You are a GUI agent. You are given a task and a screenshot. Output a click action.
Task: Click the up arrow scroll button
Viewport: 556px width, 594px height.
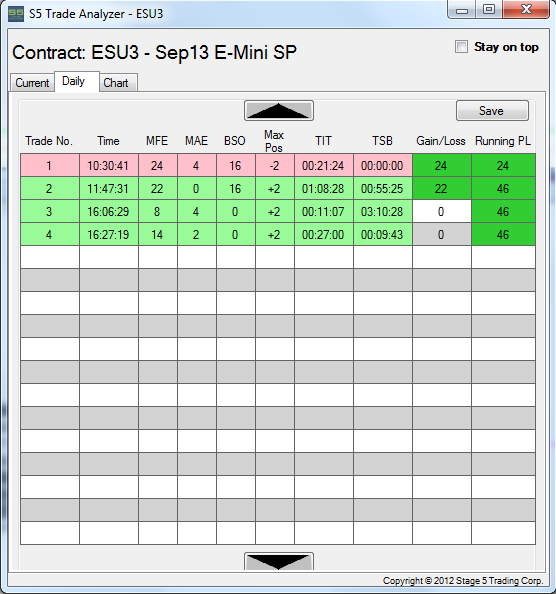[x=279, y=111]
